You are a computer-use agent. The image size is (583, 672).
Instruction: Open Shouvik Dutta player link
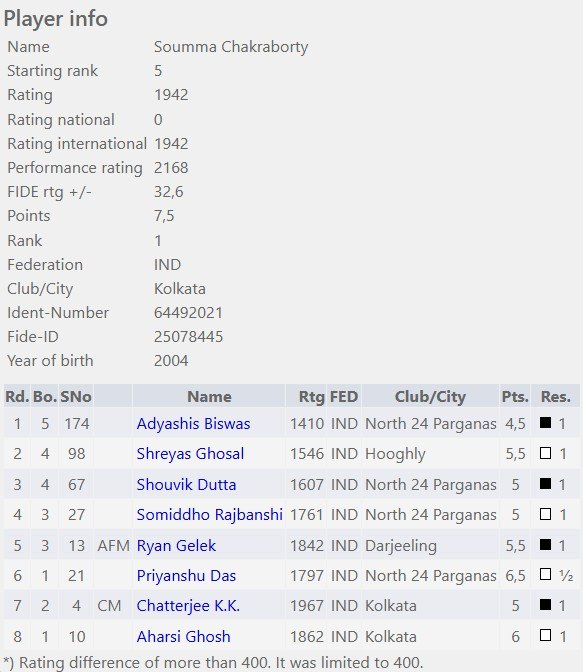pos(186,484)
